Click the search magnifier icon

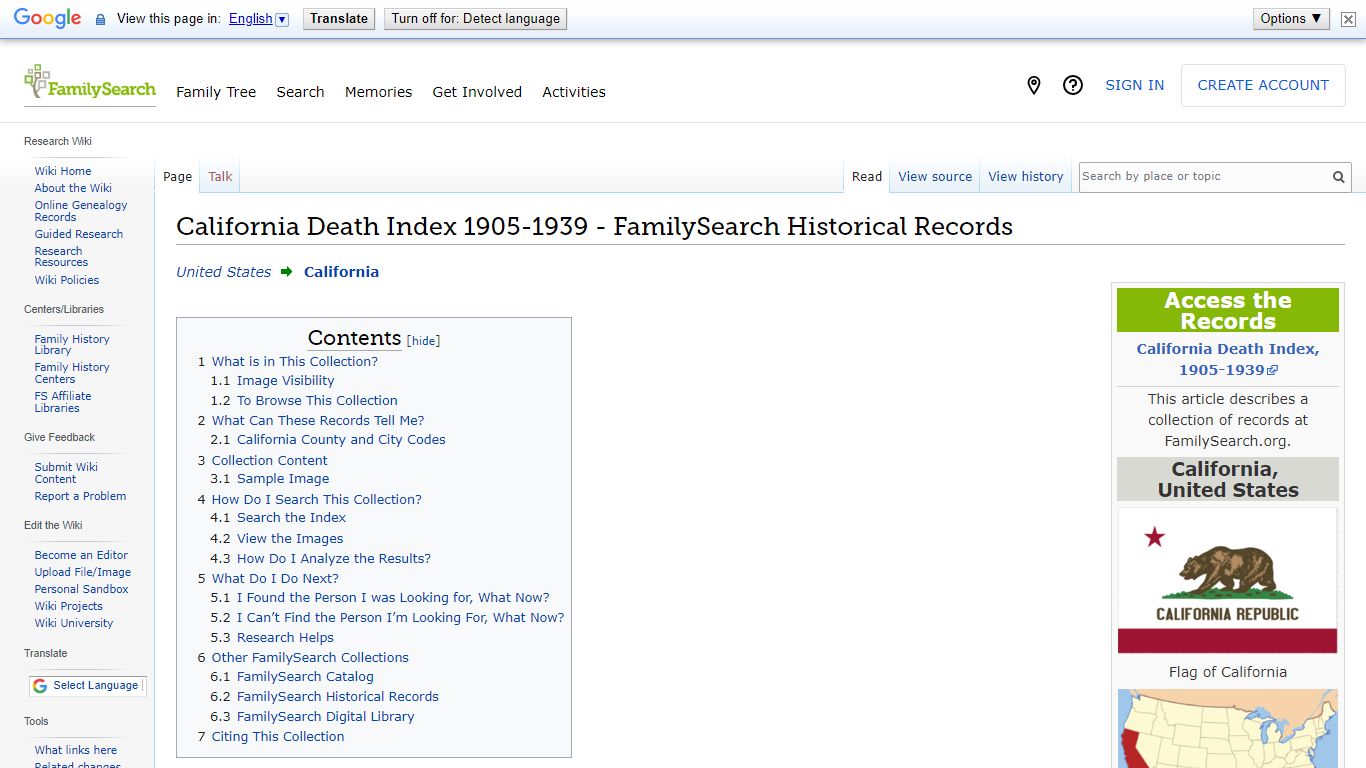[1338, 177]
